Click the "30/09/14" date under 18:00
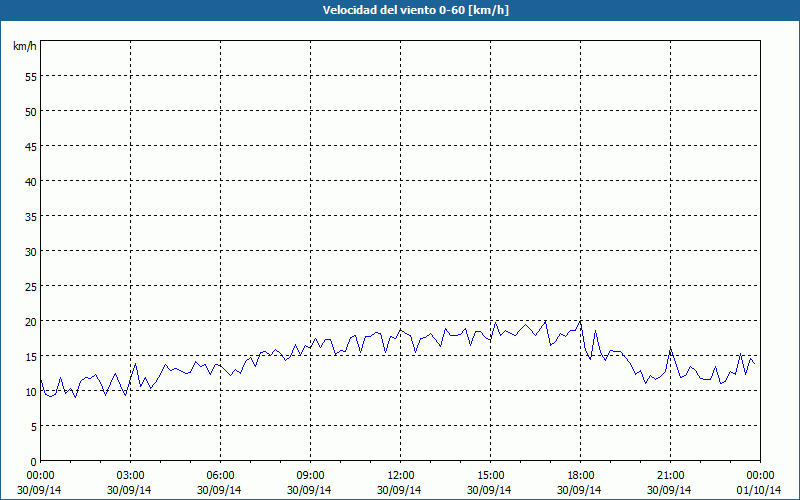Viewport: 800px width, 500px height. pyautogui.click(x=579, y=490)
